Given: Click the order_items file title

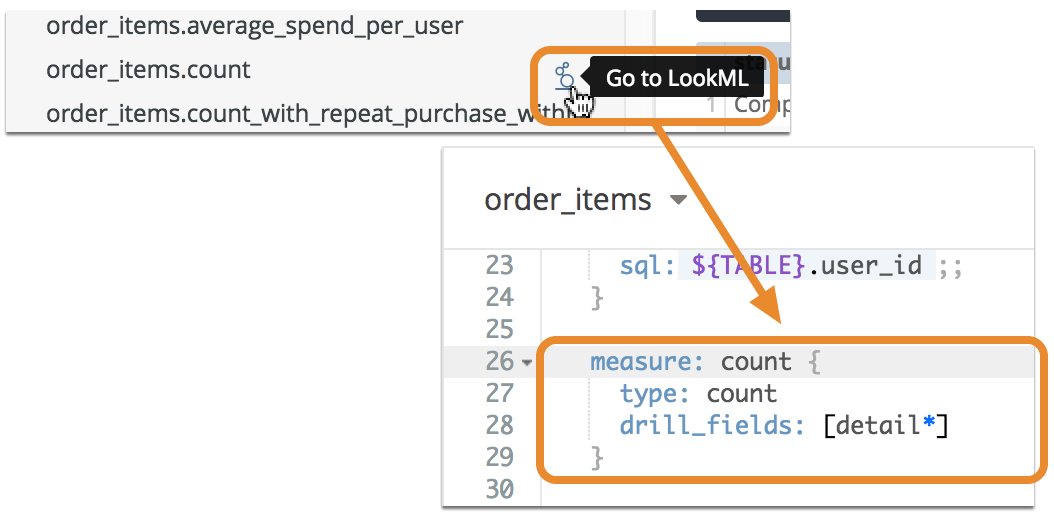Looking at the screenshot, I should 567,200.
